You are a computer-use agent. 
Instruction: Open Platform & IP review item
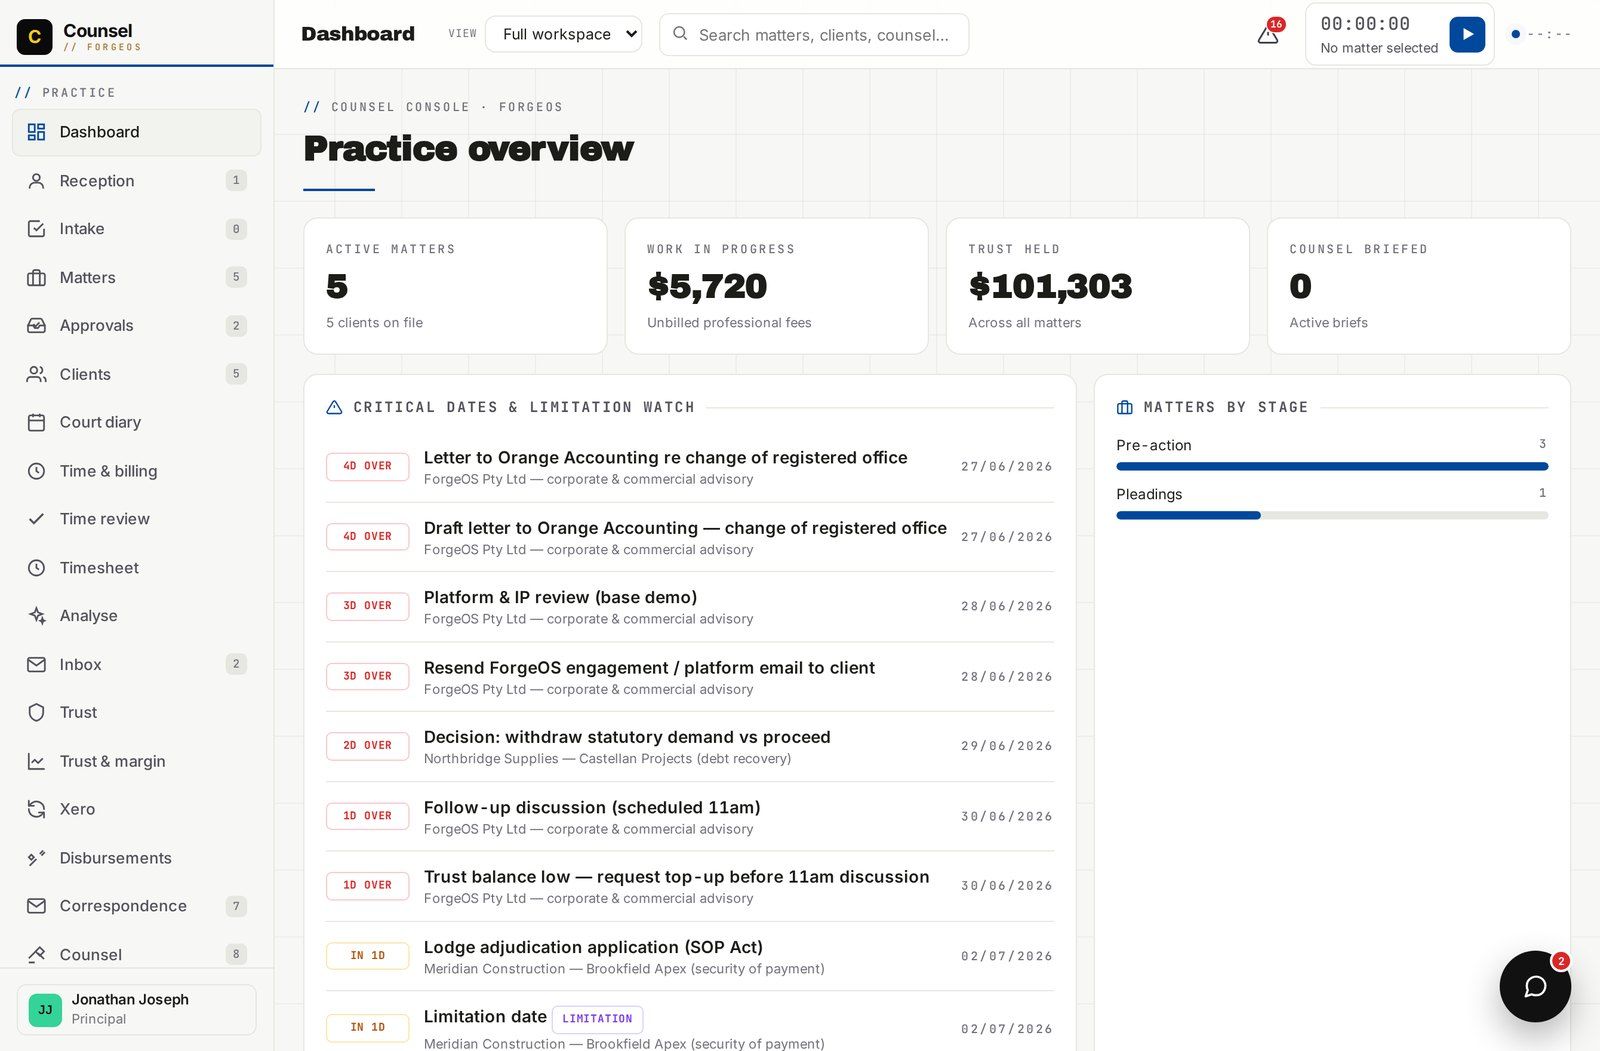pyautogui.click(x=689, y=607)
